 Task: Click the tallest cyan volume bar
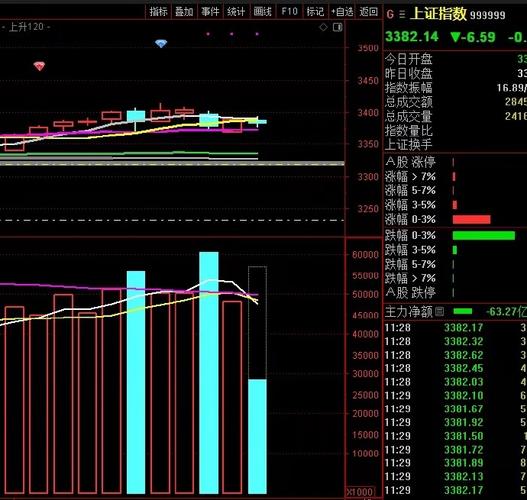(x=209, y=373)
